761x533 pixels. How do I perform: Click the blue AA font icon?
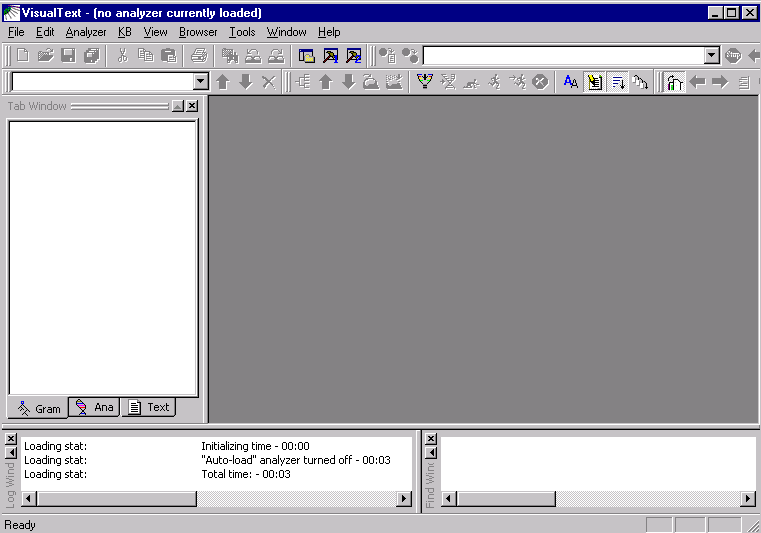point(571,82)
